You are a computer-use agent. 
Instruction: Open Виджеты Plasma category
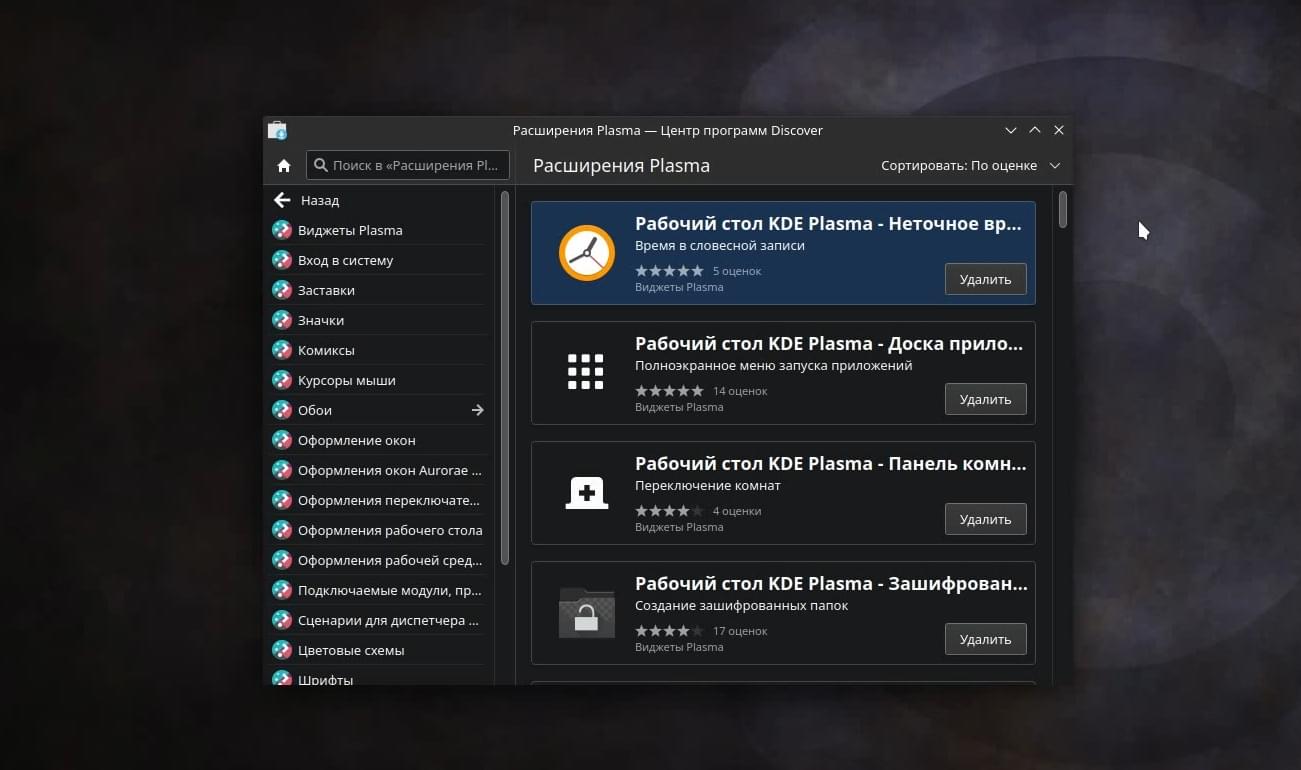378,230
